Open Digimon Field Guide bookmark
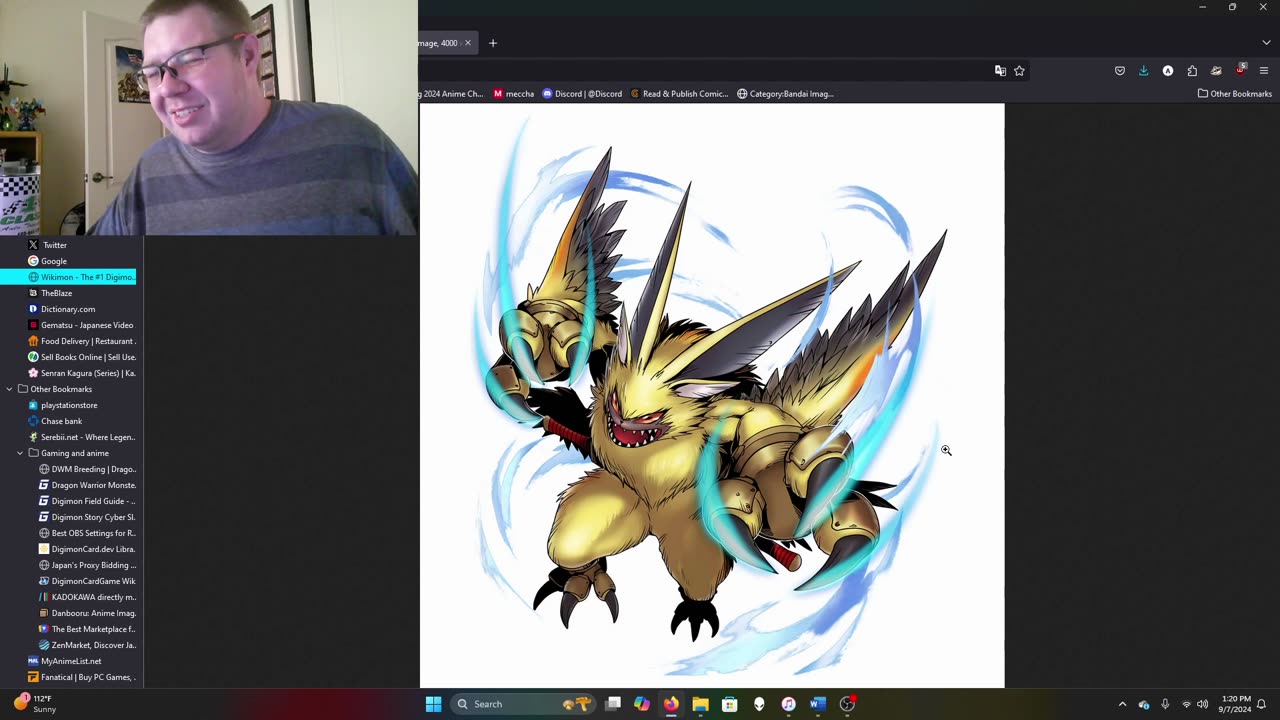This screenshot has height=720, width=1280. [x=87, y=501]
